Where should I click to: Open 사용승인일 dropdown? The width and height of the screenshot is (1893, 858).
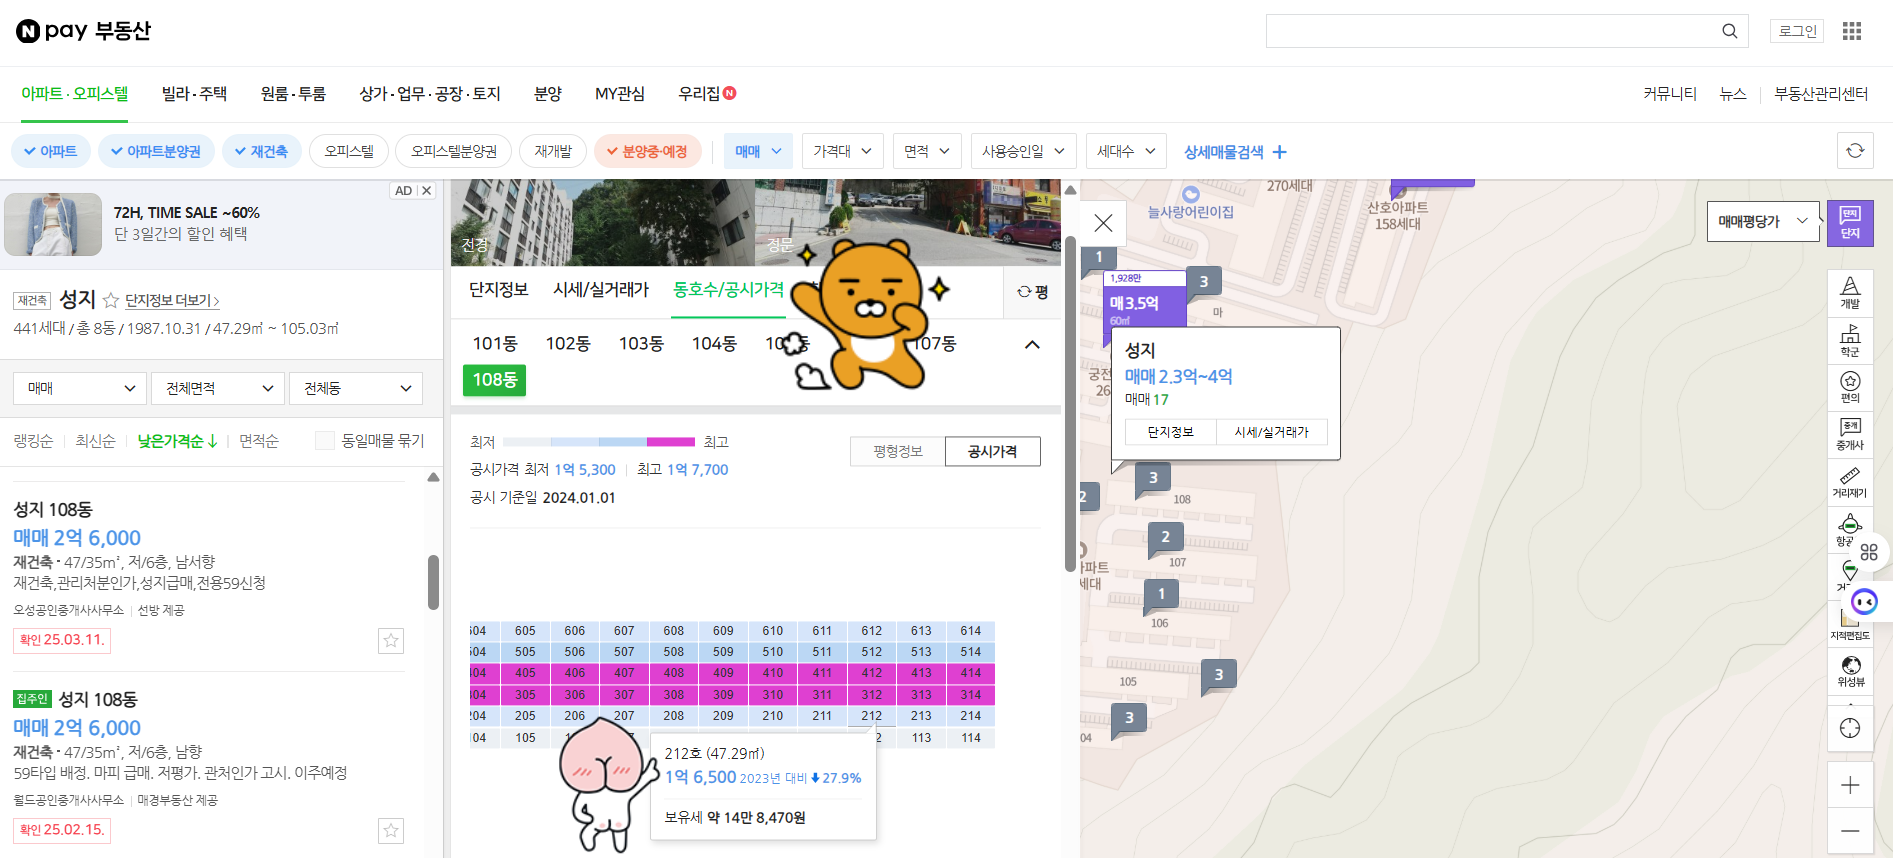click(x=1023, y=151)
